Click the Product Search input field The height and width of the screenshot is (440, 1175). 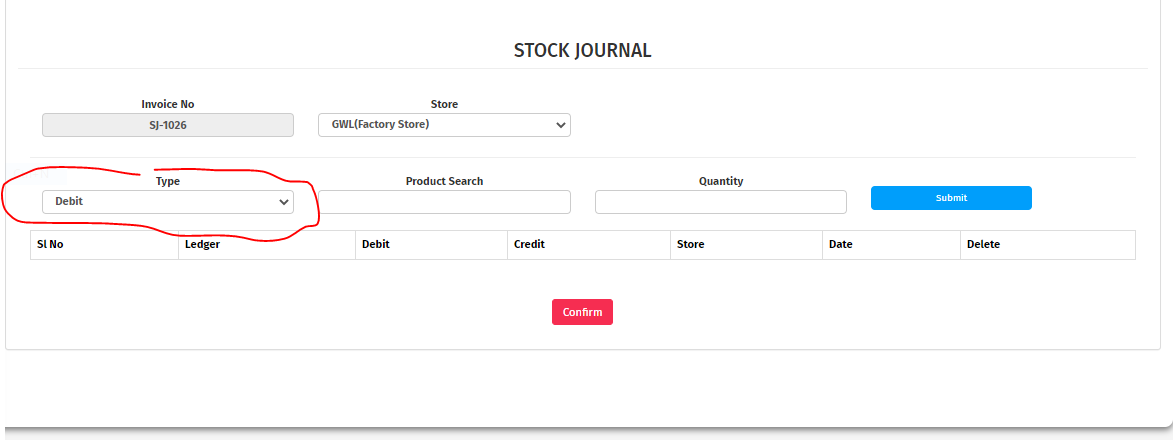coord(444,202)
